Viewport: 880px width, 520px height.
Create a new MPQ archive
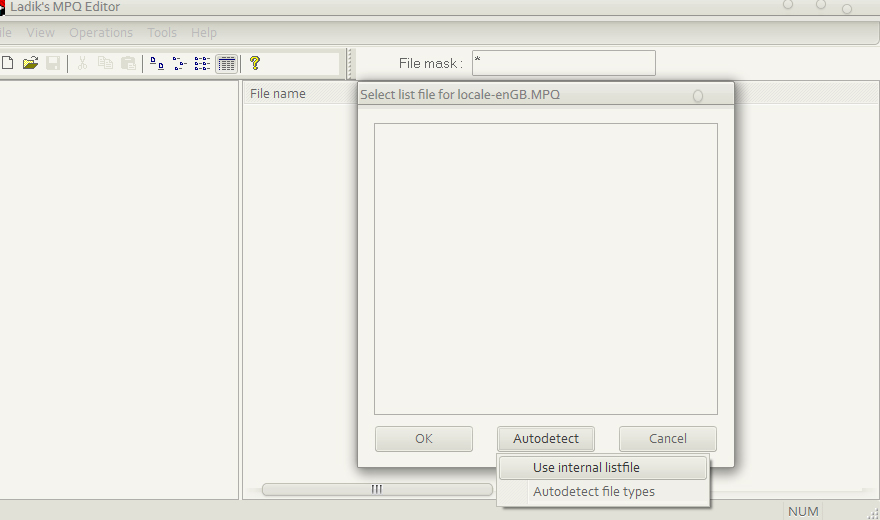pyautogui.click(x=7, y=63)
